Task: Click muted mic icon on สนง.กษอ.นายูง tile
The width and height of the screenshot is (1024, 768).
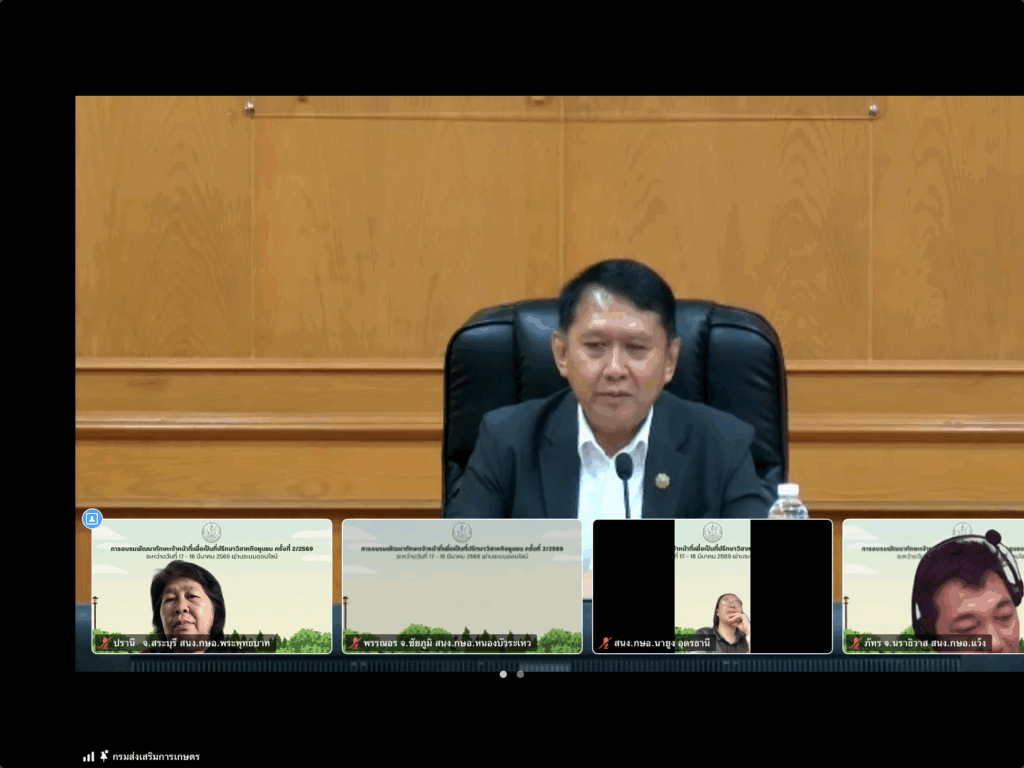Action: point(604,643)
